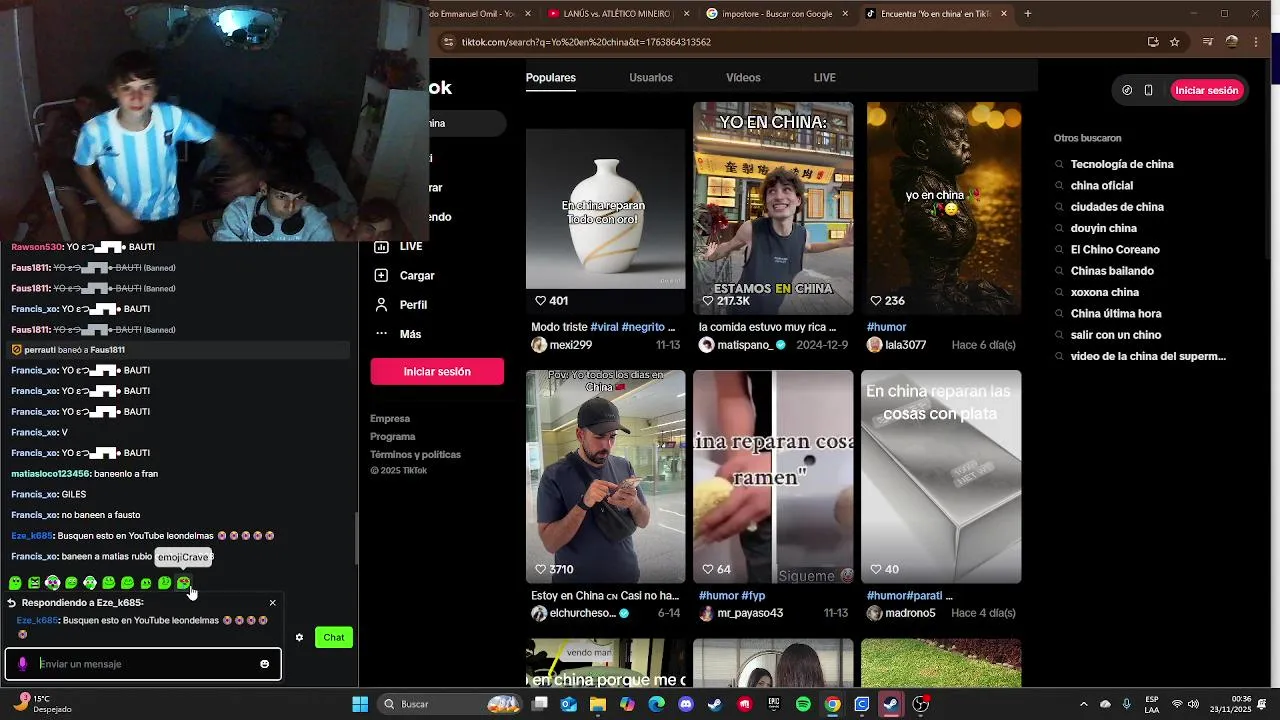Open the video thumbnail of man with phone by elchurcheso
The image size is (1280, 720).
[x=606, y=477]
